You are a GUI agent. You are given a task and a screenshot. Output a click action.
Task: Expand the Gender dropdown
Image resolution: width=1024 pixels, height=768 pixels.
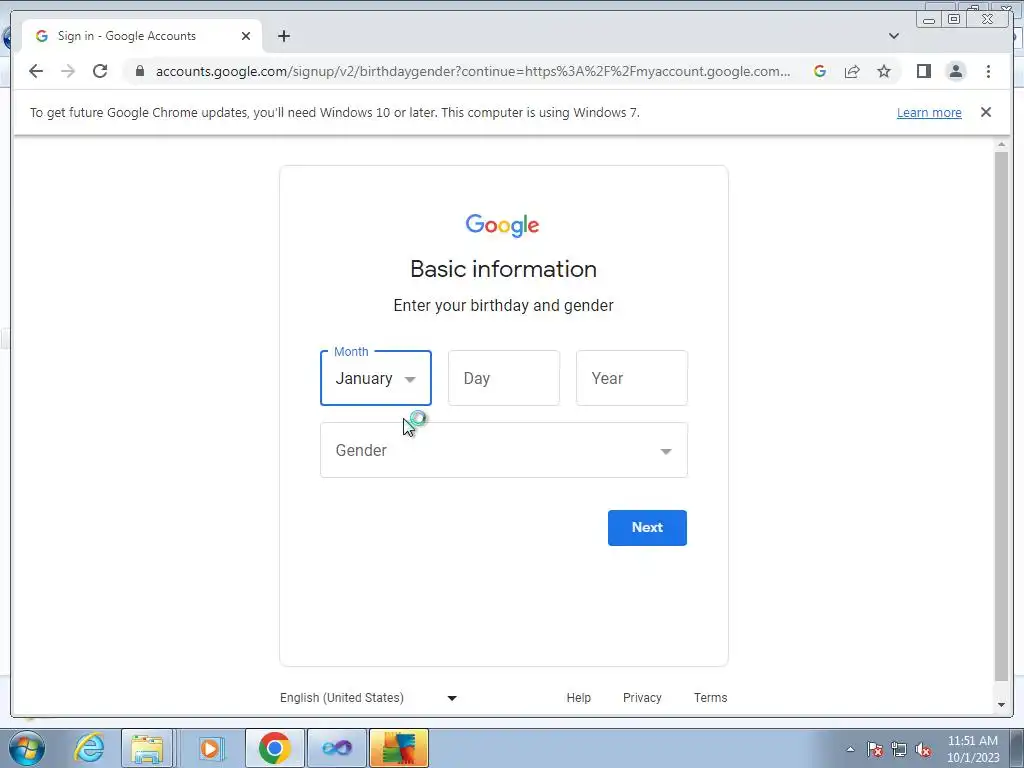(x=504, y=450)
